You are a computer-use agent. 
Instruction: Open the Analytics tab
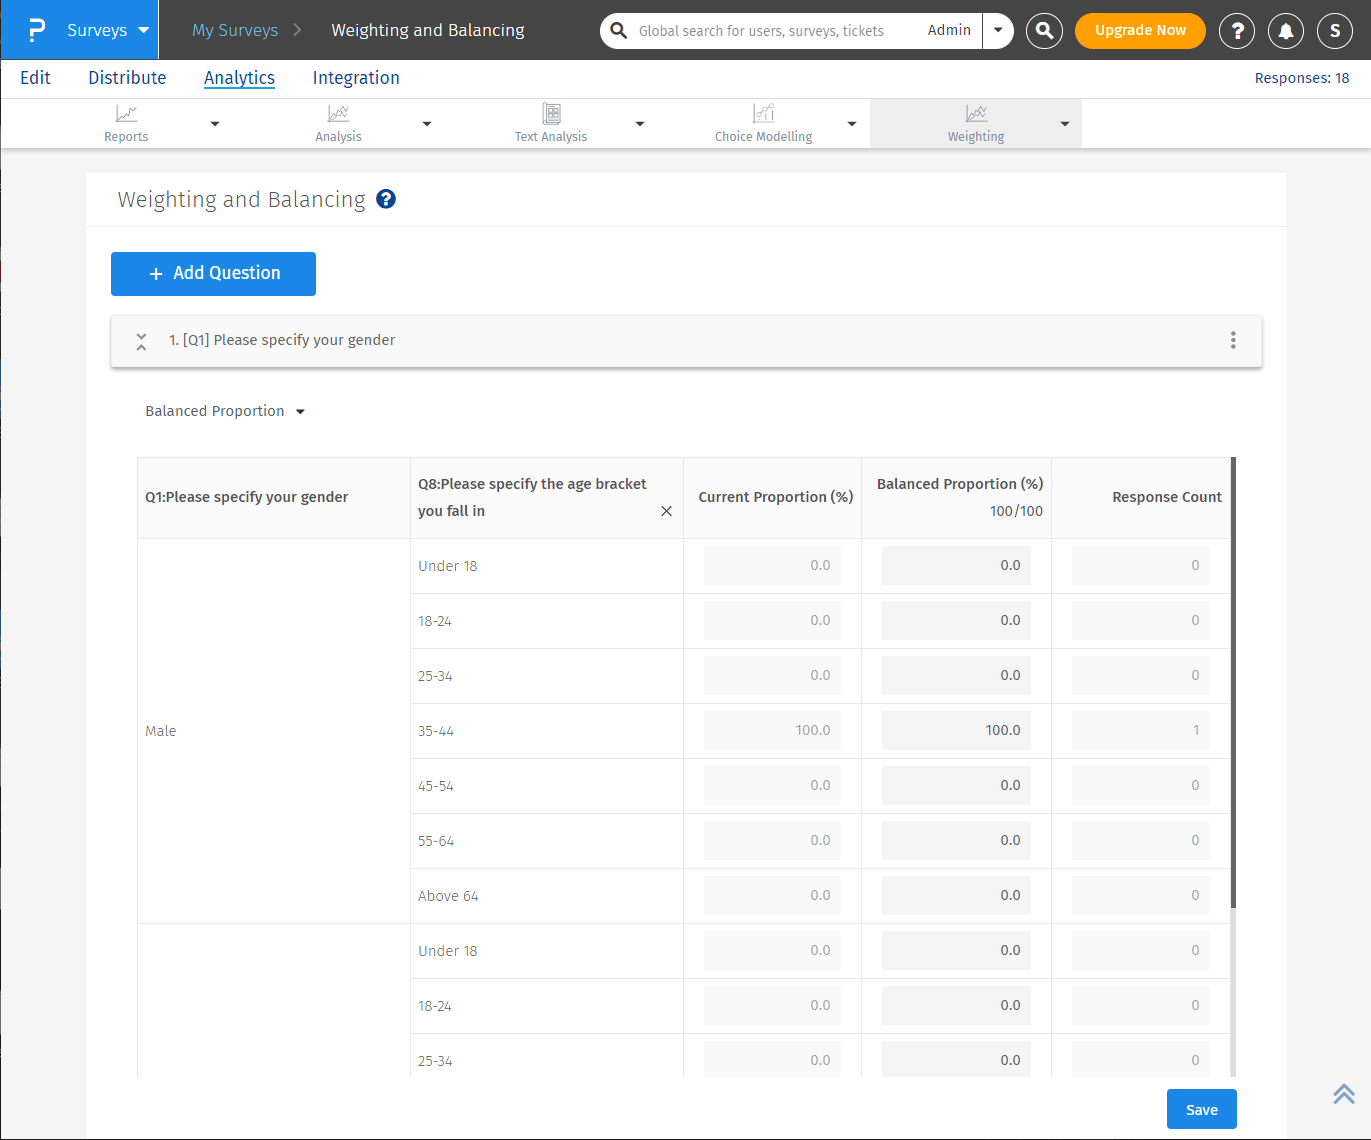(239, 78)
